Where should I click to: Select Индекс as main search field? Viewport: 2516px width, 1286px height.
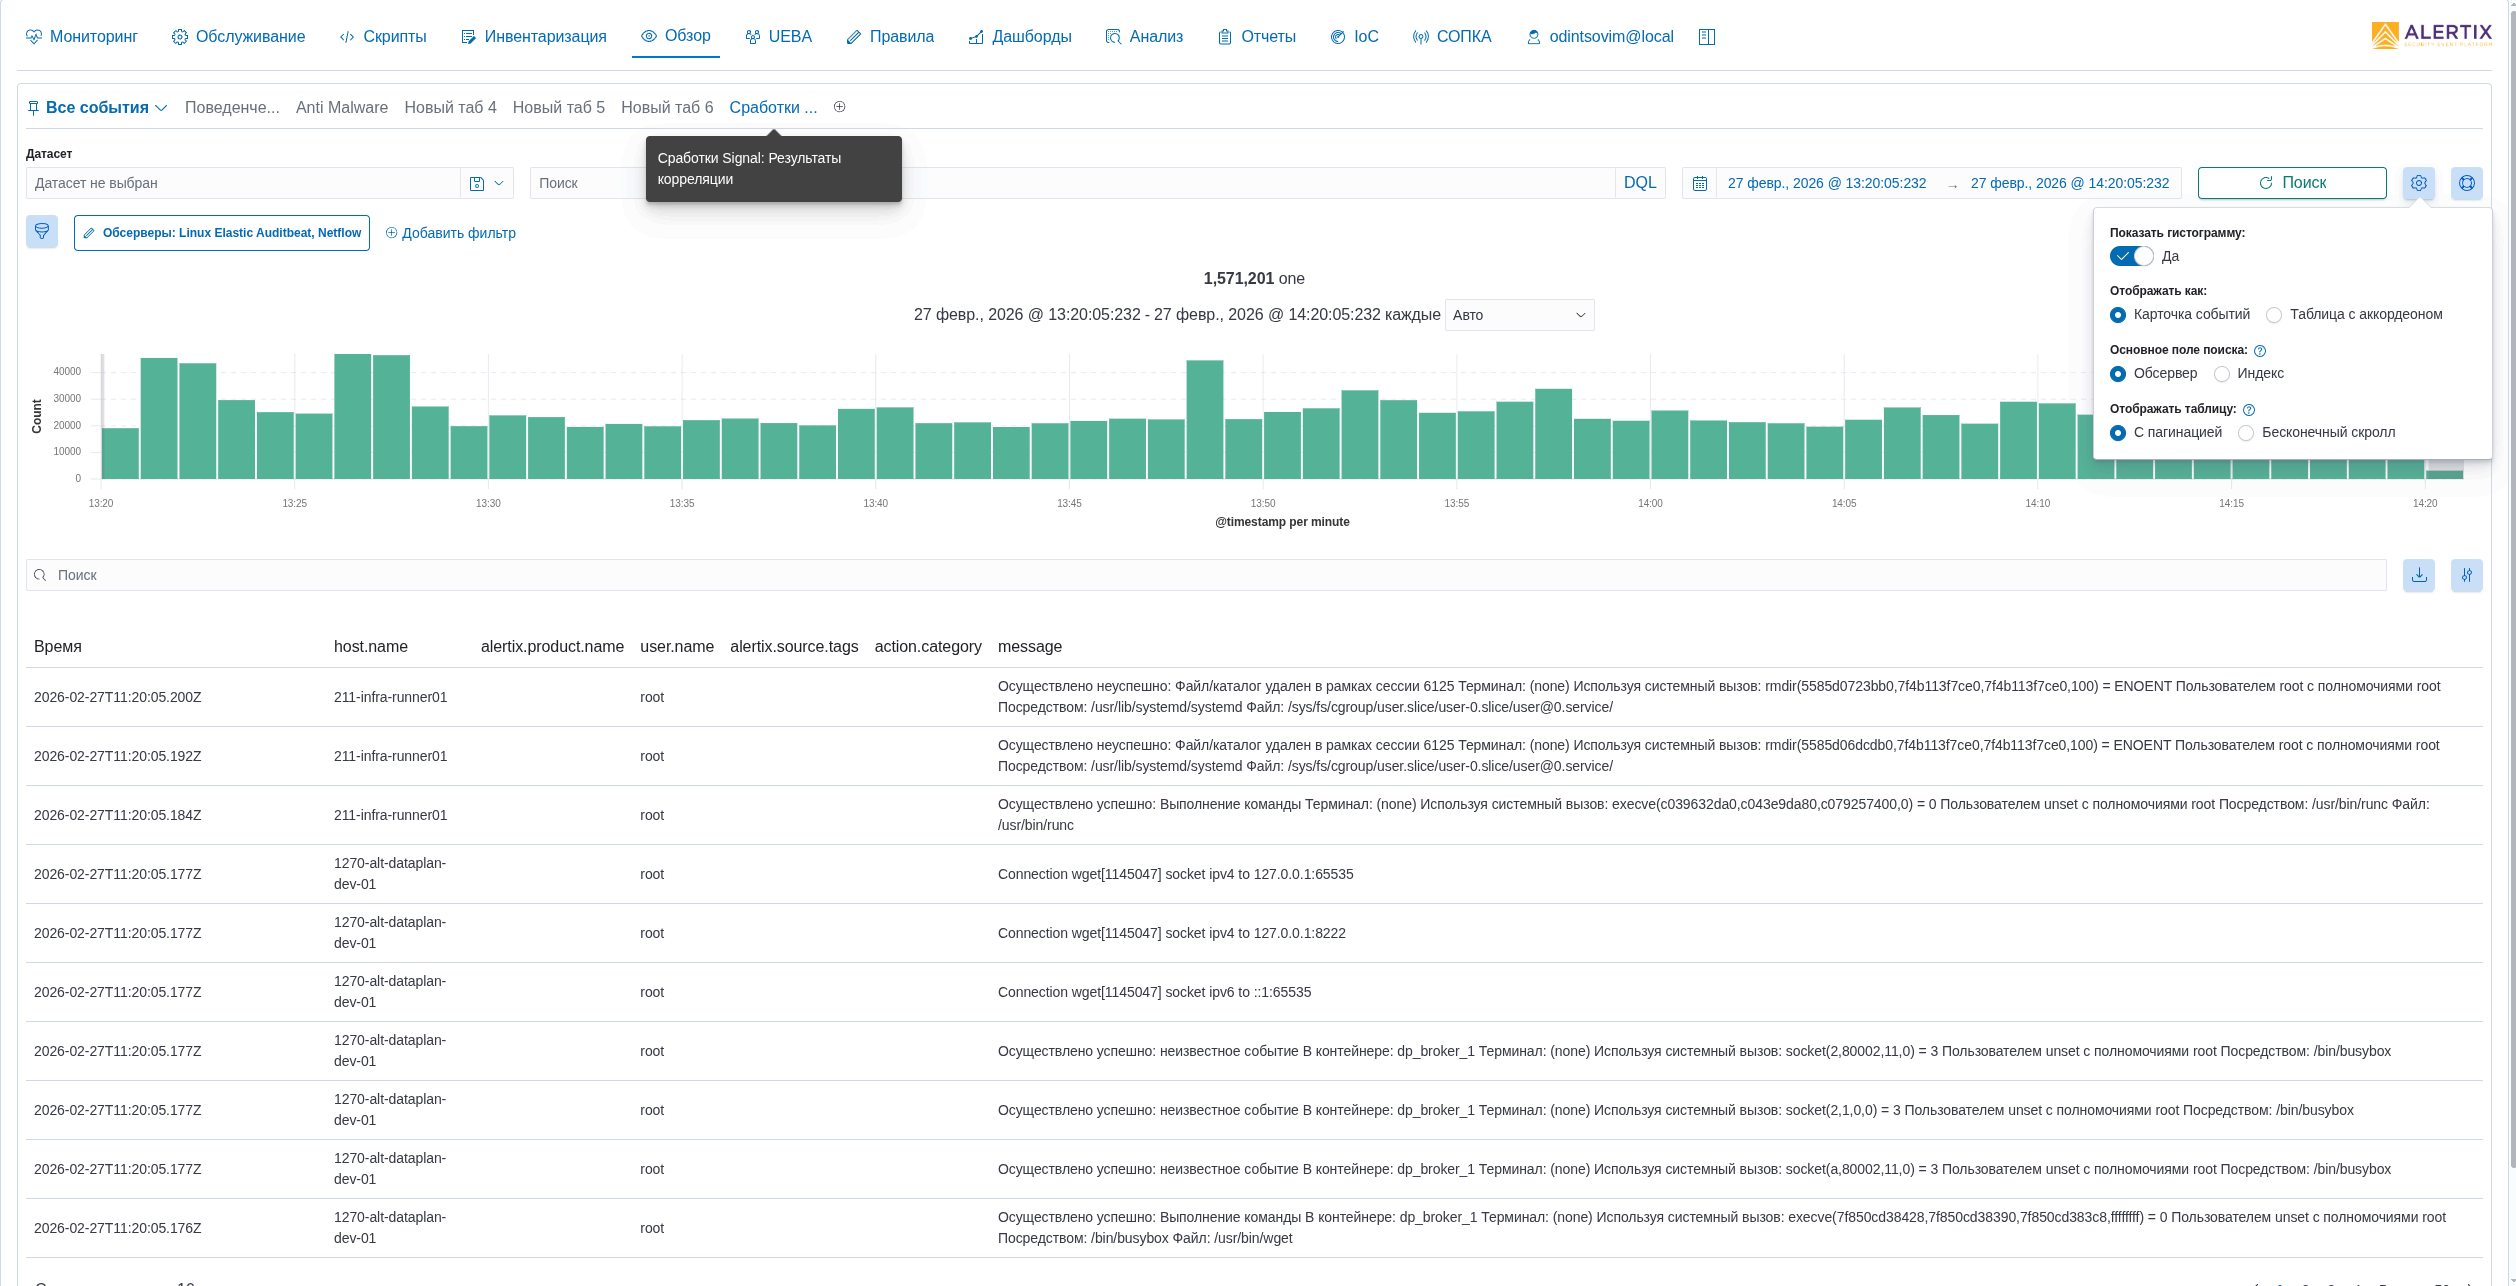tap(2222, 374)
